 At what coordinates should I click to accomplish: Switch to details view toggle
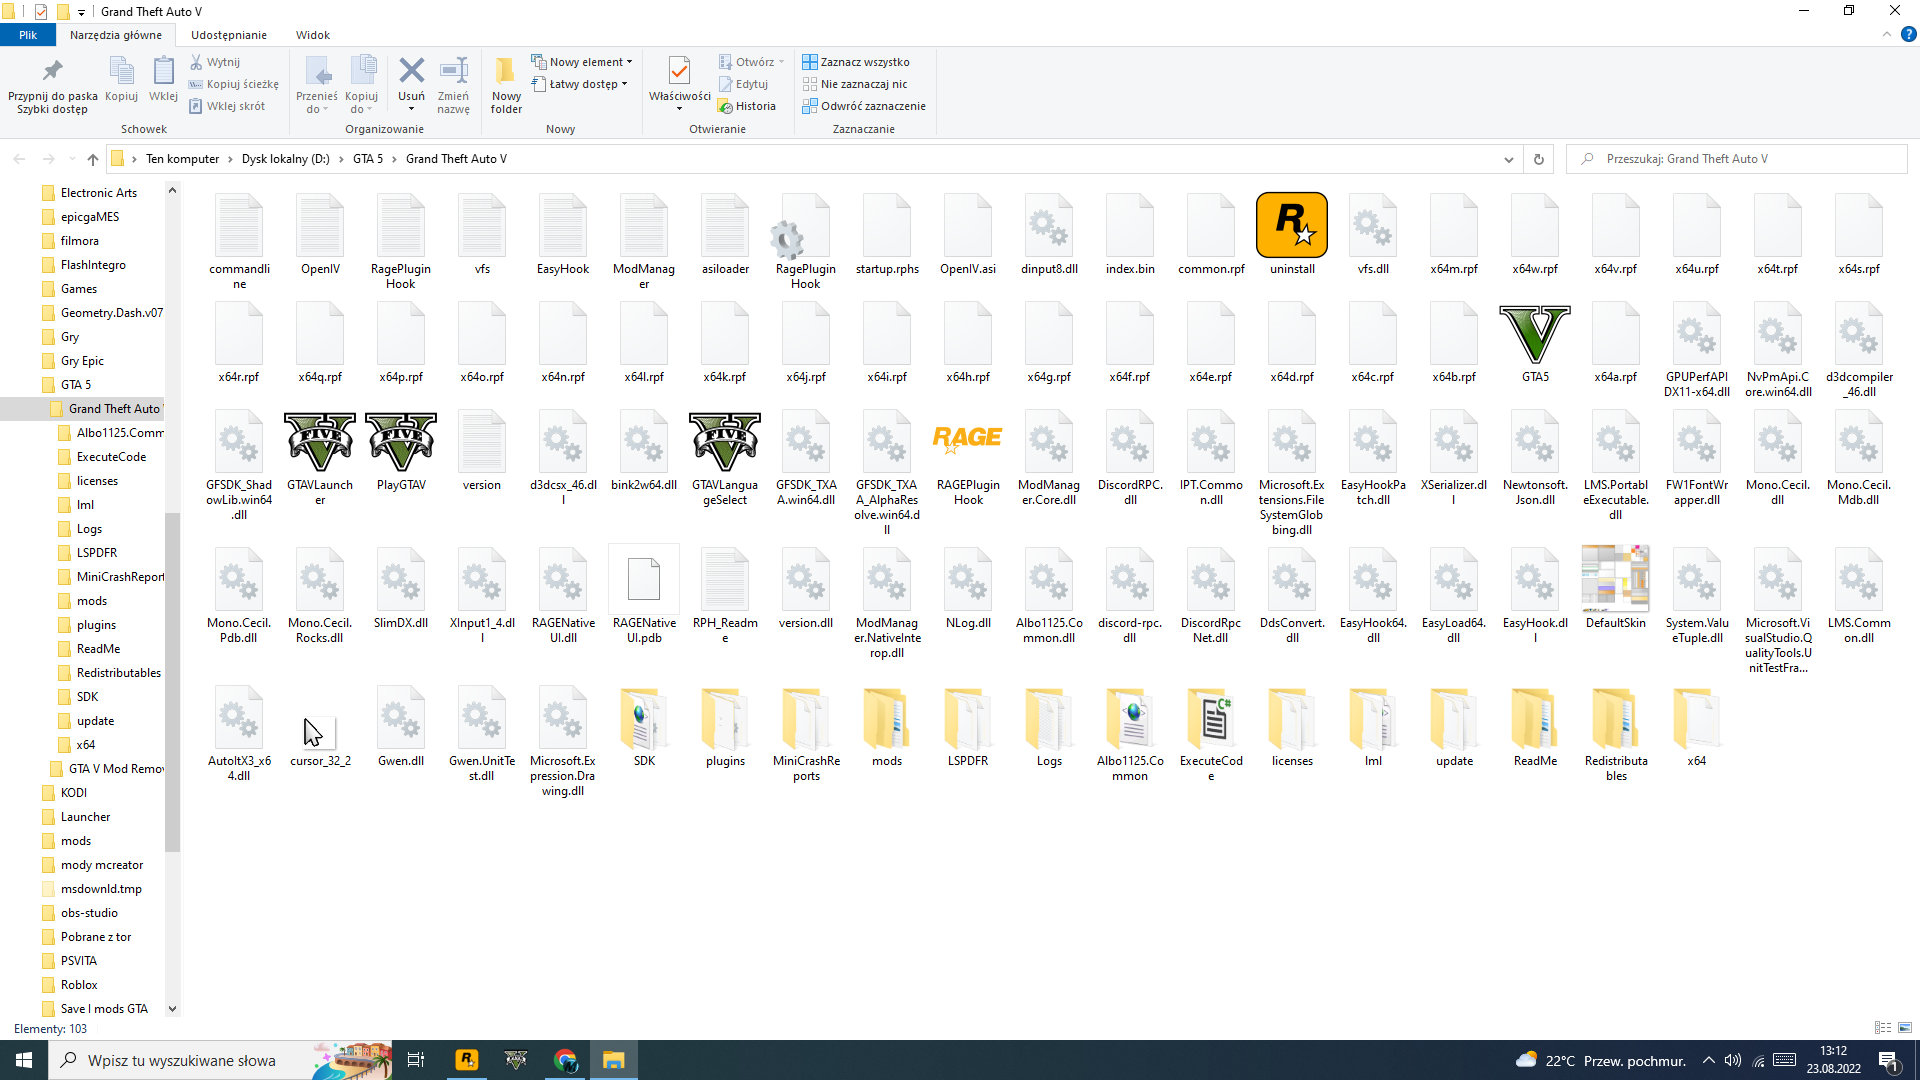(x=1883, y=1028)
